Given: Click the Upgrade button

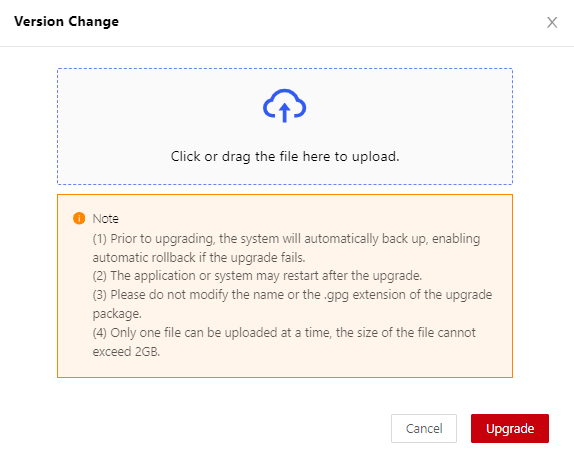Looking at the screenshot, I should 510,428.
